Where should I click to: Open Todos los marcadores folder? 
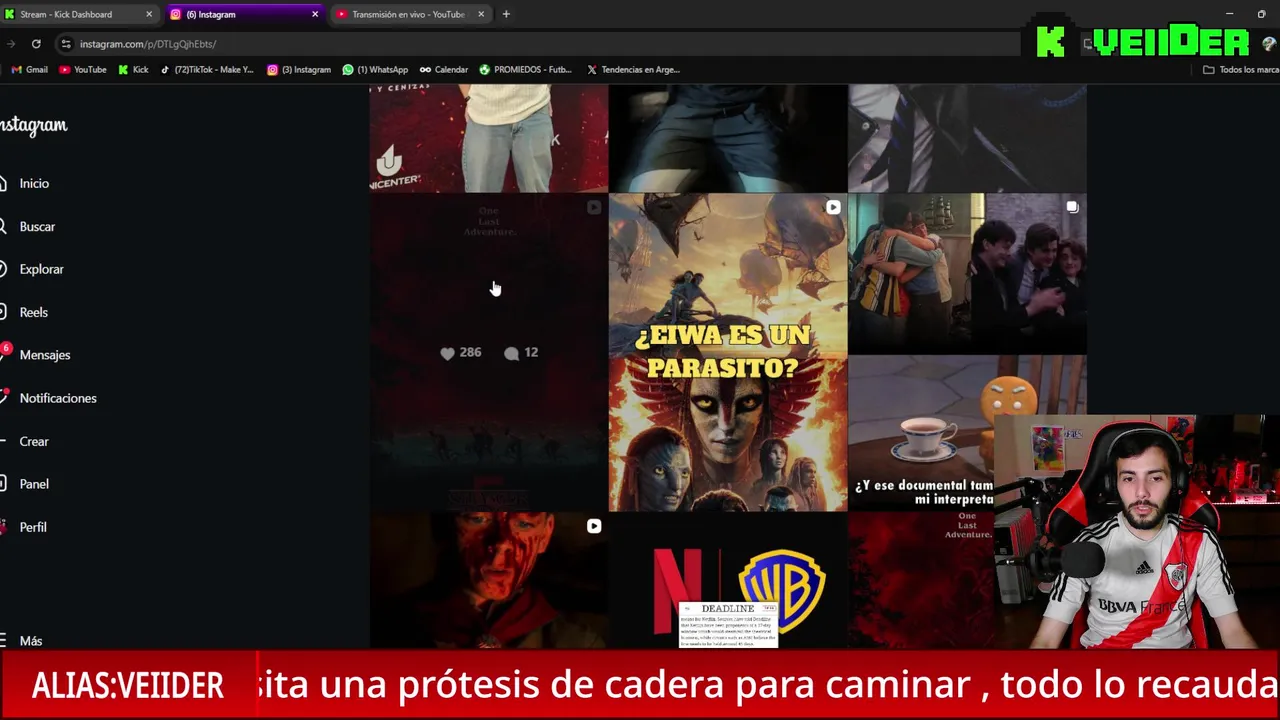tap(1241, 70)
